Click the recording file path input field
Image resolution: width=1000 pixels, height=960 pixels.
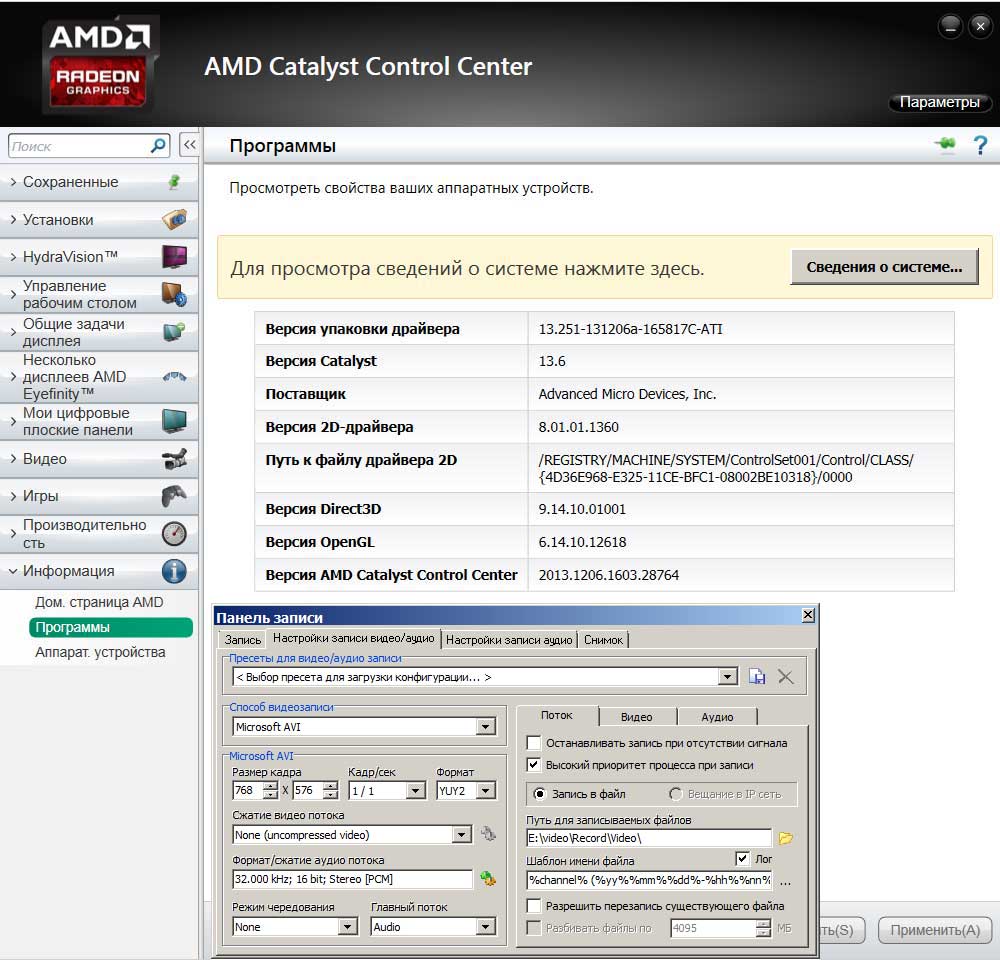pos(648,838)
